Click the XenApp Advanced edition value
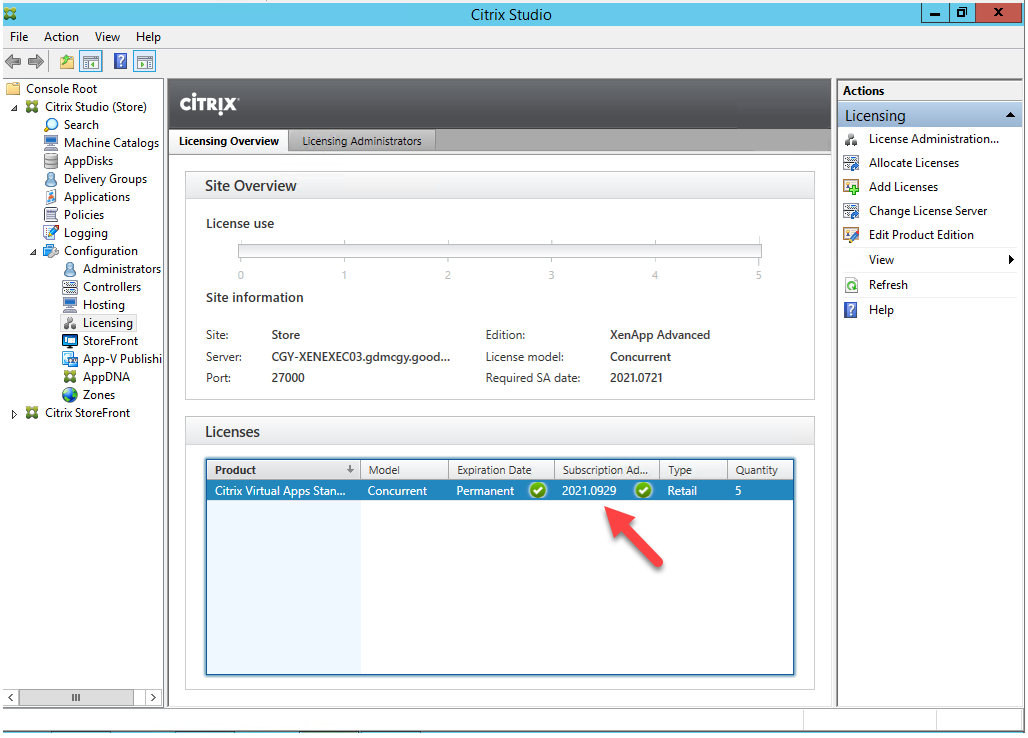1028x738 pixels. point(660,335)
